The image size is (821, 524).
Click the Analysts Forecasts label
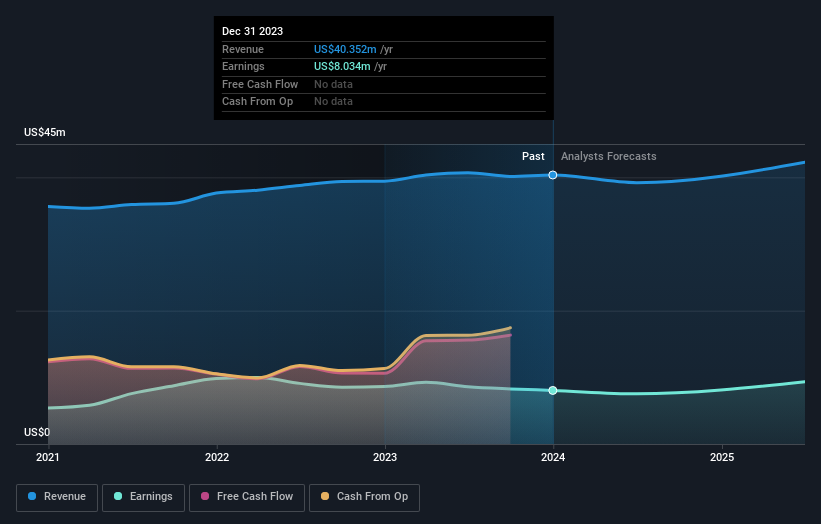coord(608,157)
